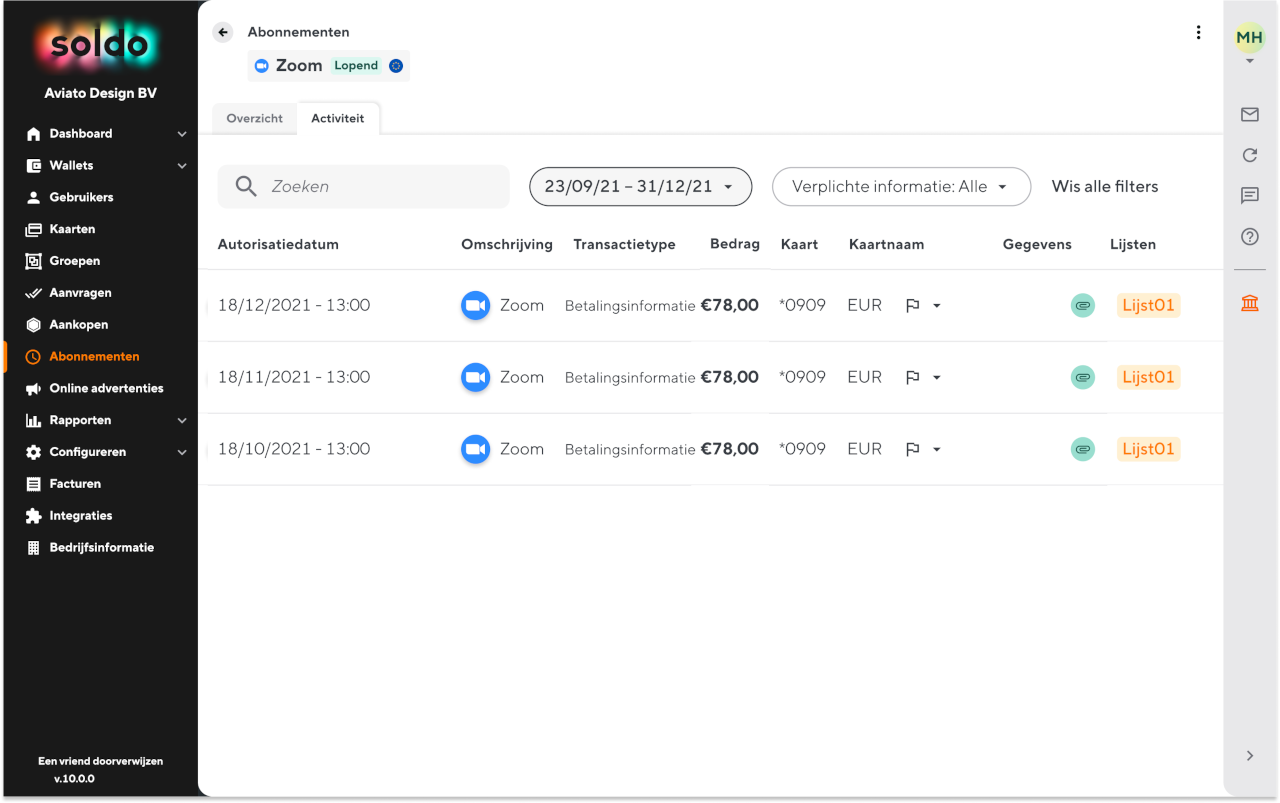Expand the right sidebar with the chevron
Viewport: 1280px width, 803px height.
coord(1249,756)
